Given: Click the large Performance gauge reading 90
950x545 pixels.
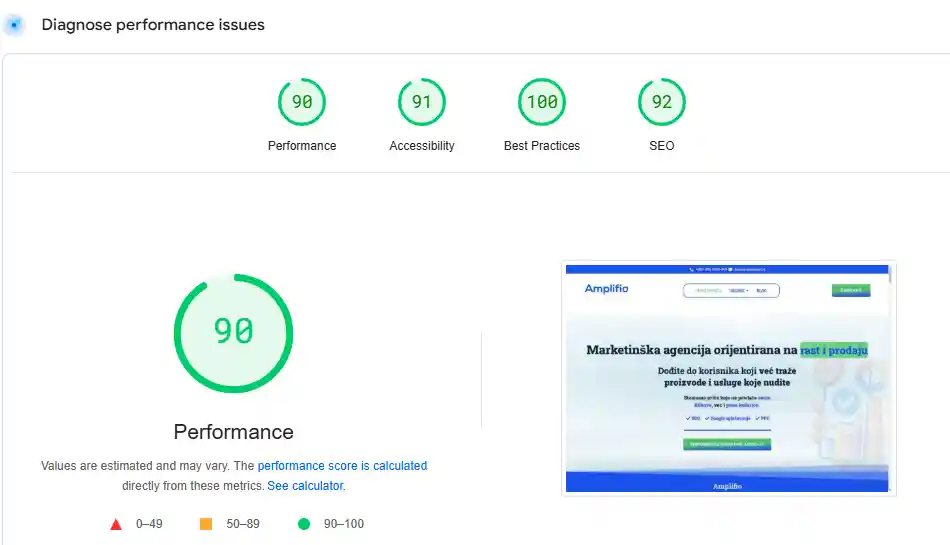Looking at the screenshot, I should [233, 332].
